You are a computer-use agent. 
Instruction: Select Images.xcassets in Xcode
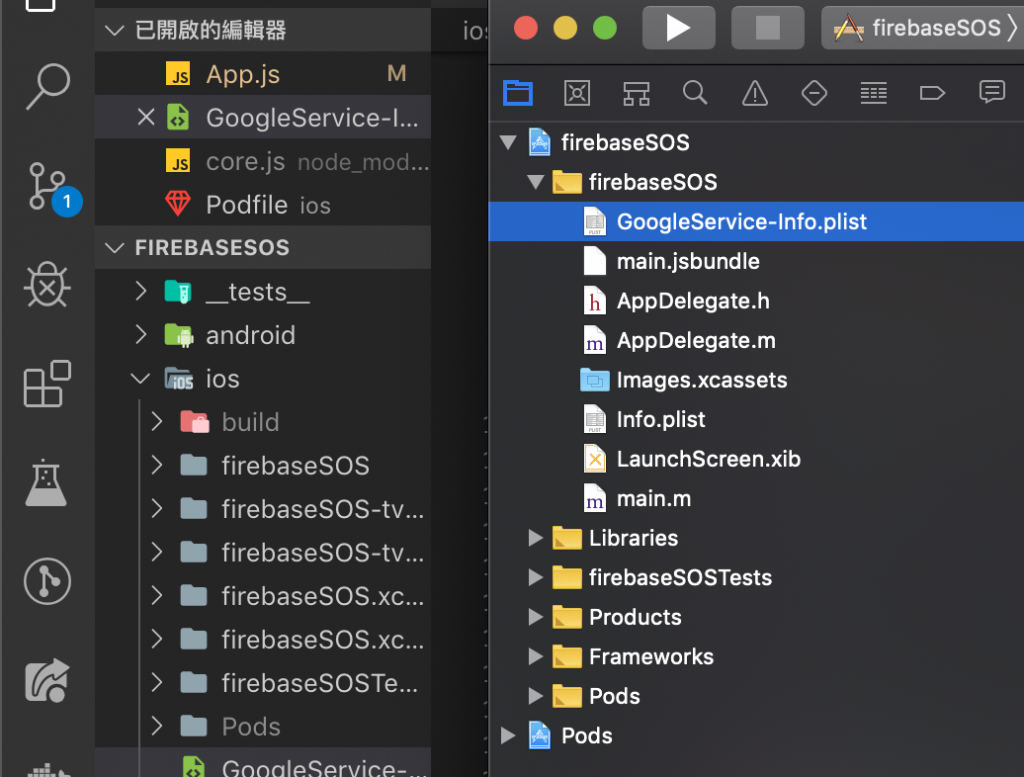756,379
